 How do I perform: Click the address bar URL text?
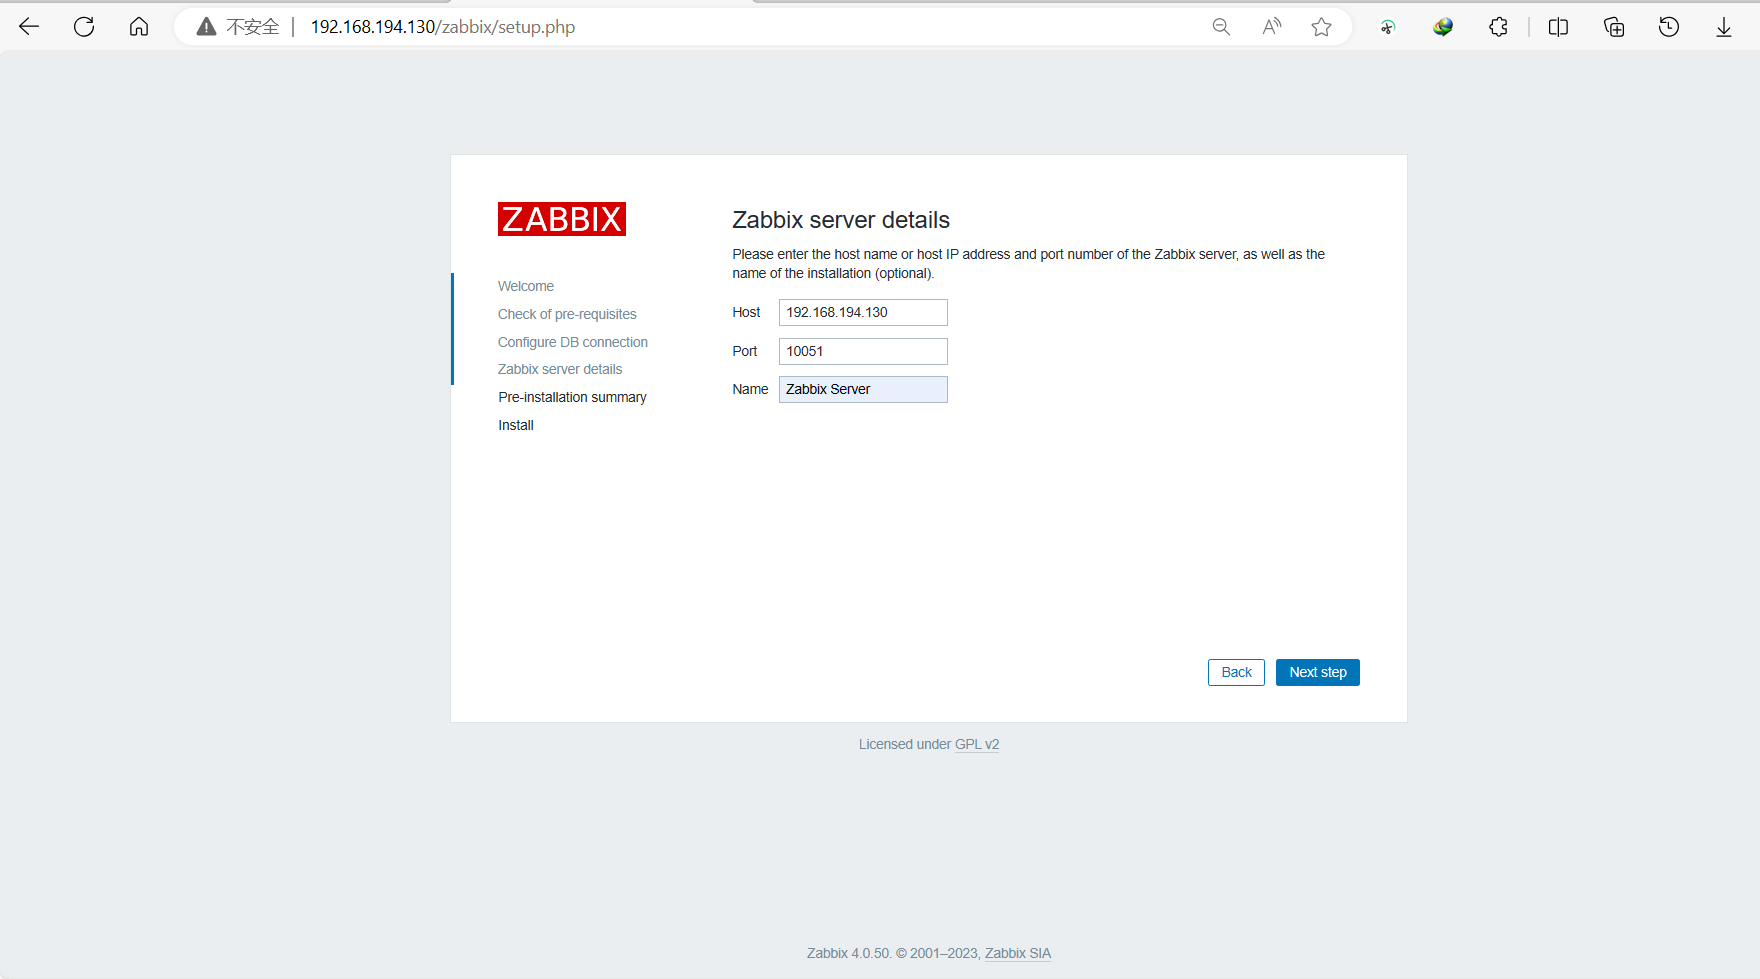(x=443, y=27)
